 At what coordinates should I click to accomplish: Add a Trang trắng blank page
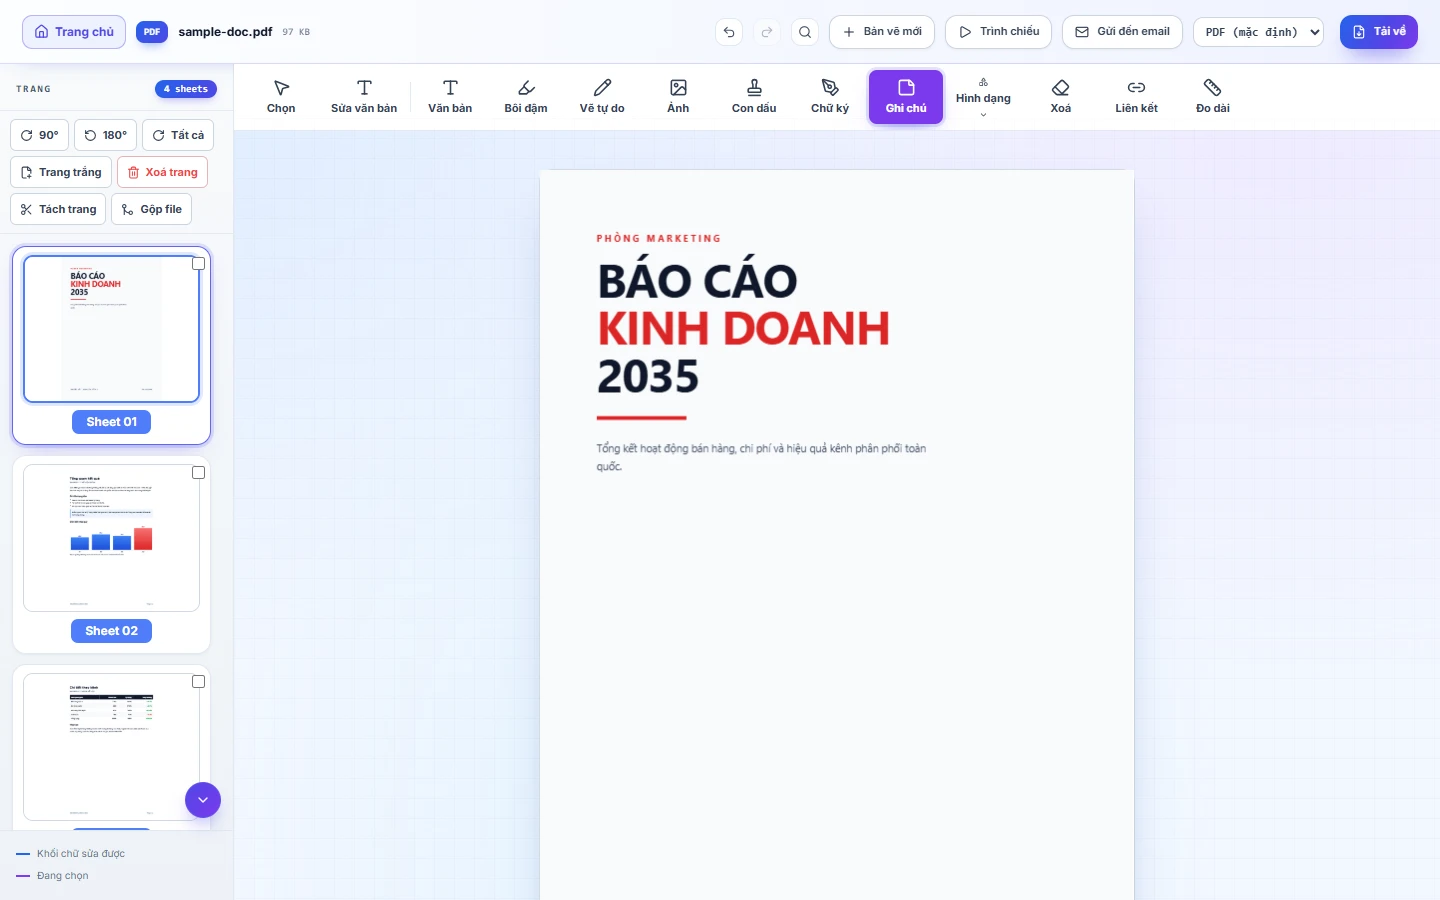61,172
